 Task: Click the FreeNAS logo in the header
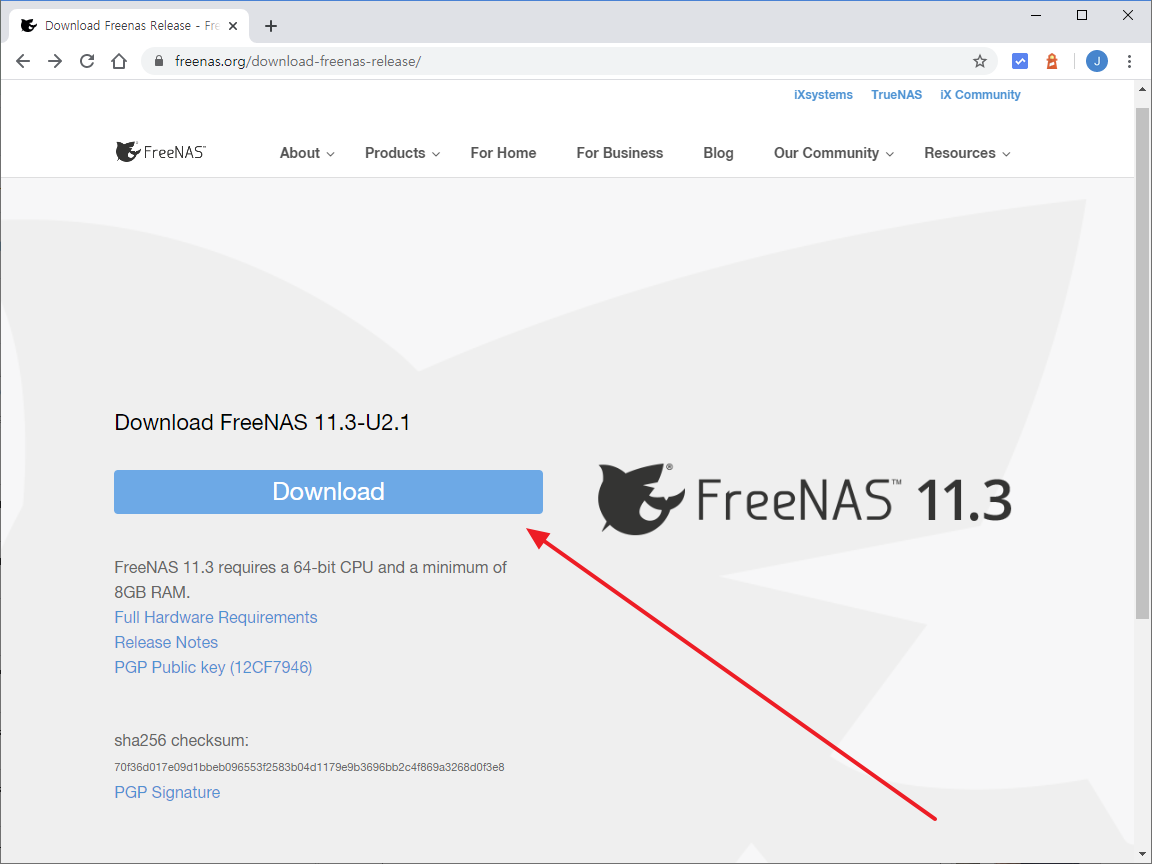[161, 152]
